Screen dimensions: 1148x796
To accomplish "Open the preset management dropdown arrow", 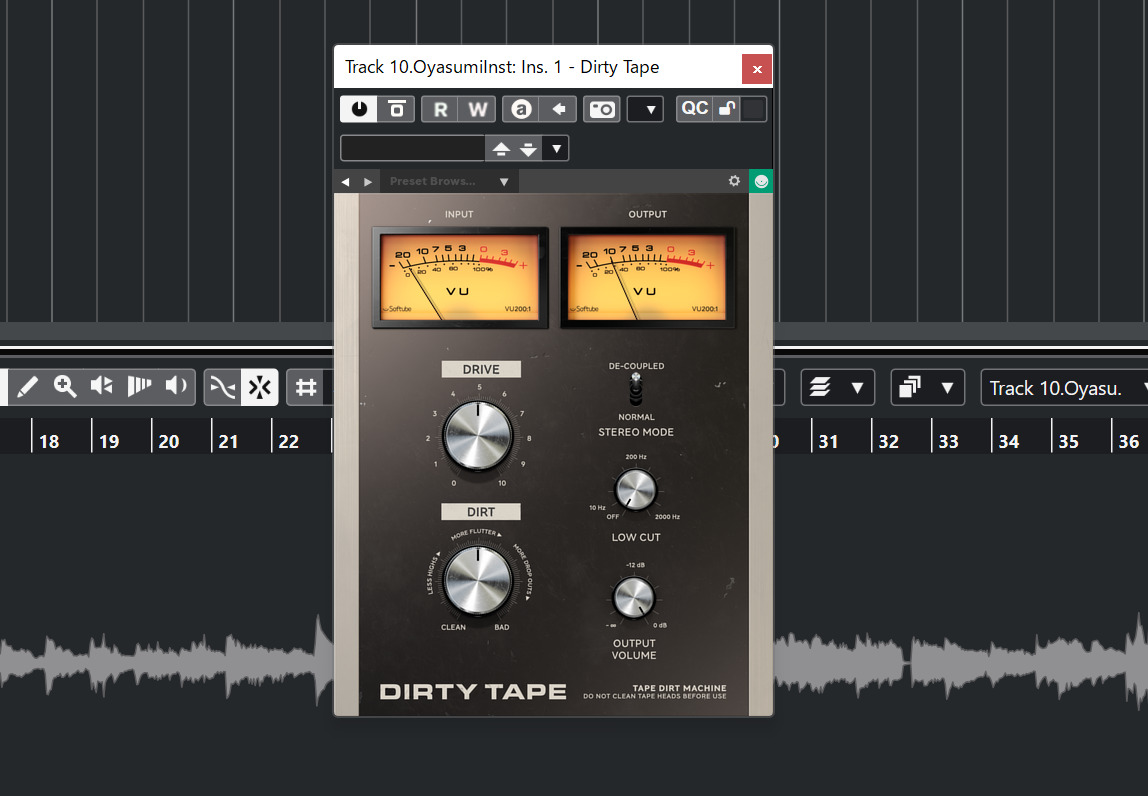I will point(556,149).
